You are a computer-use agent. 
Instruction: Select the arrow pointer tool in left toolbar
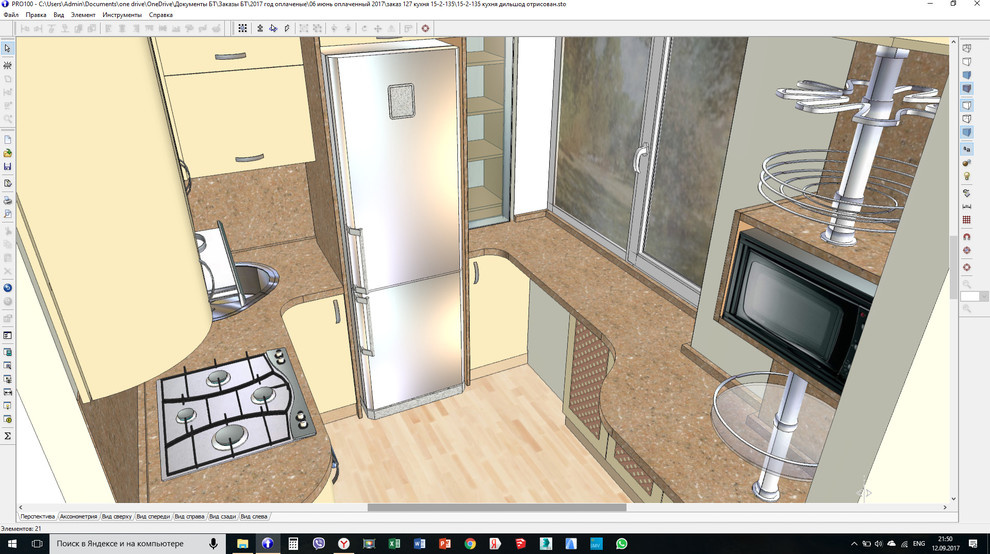7,48
